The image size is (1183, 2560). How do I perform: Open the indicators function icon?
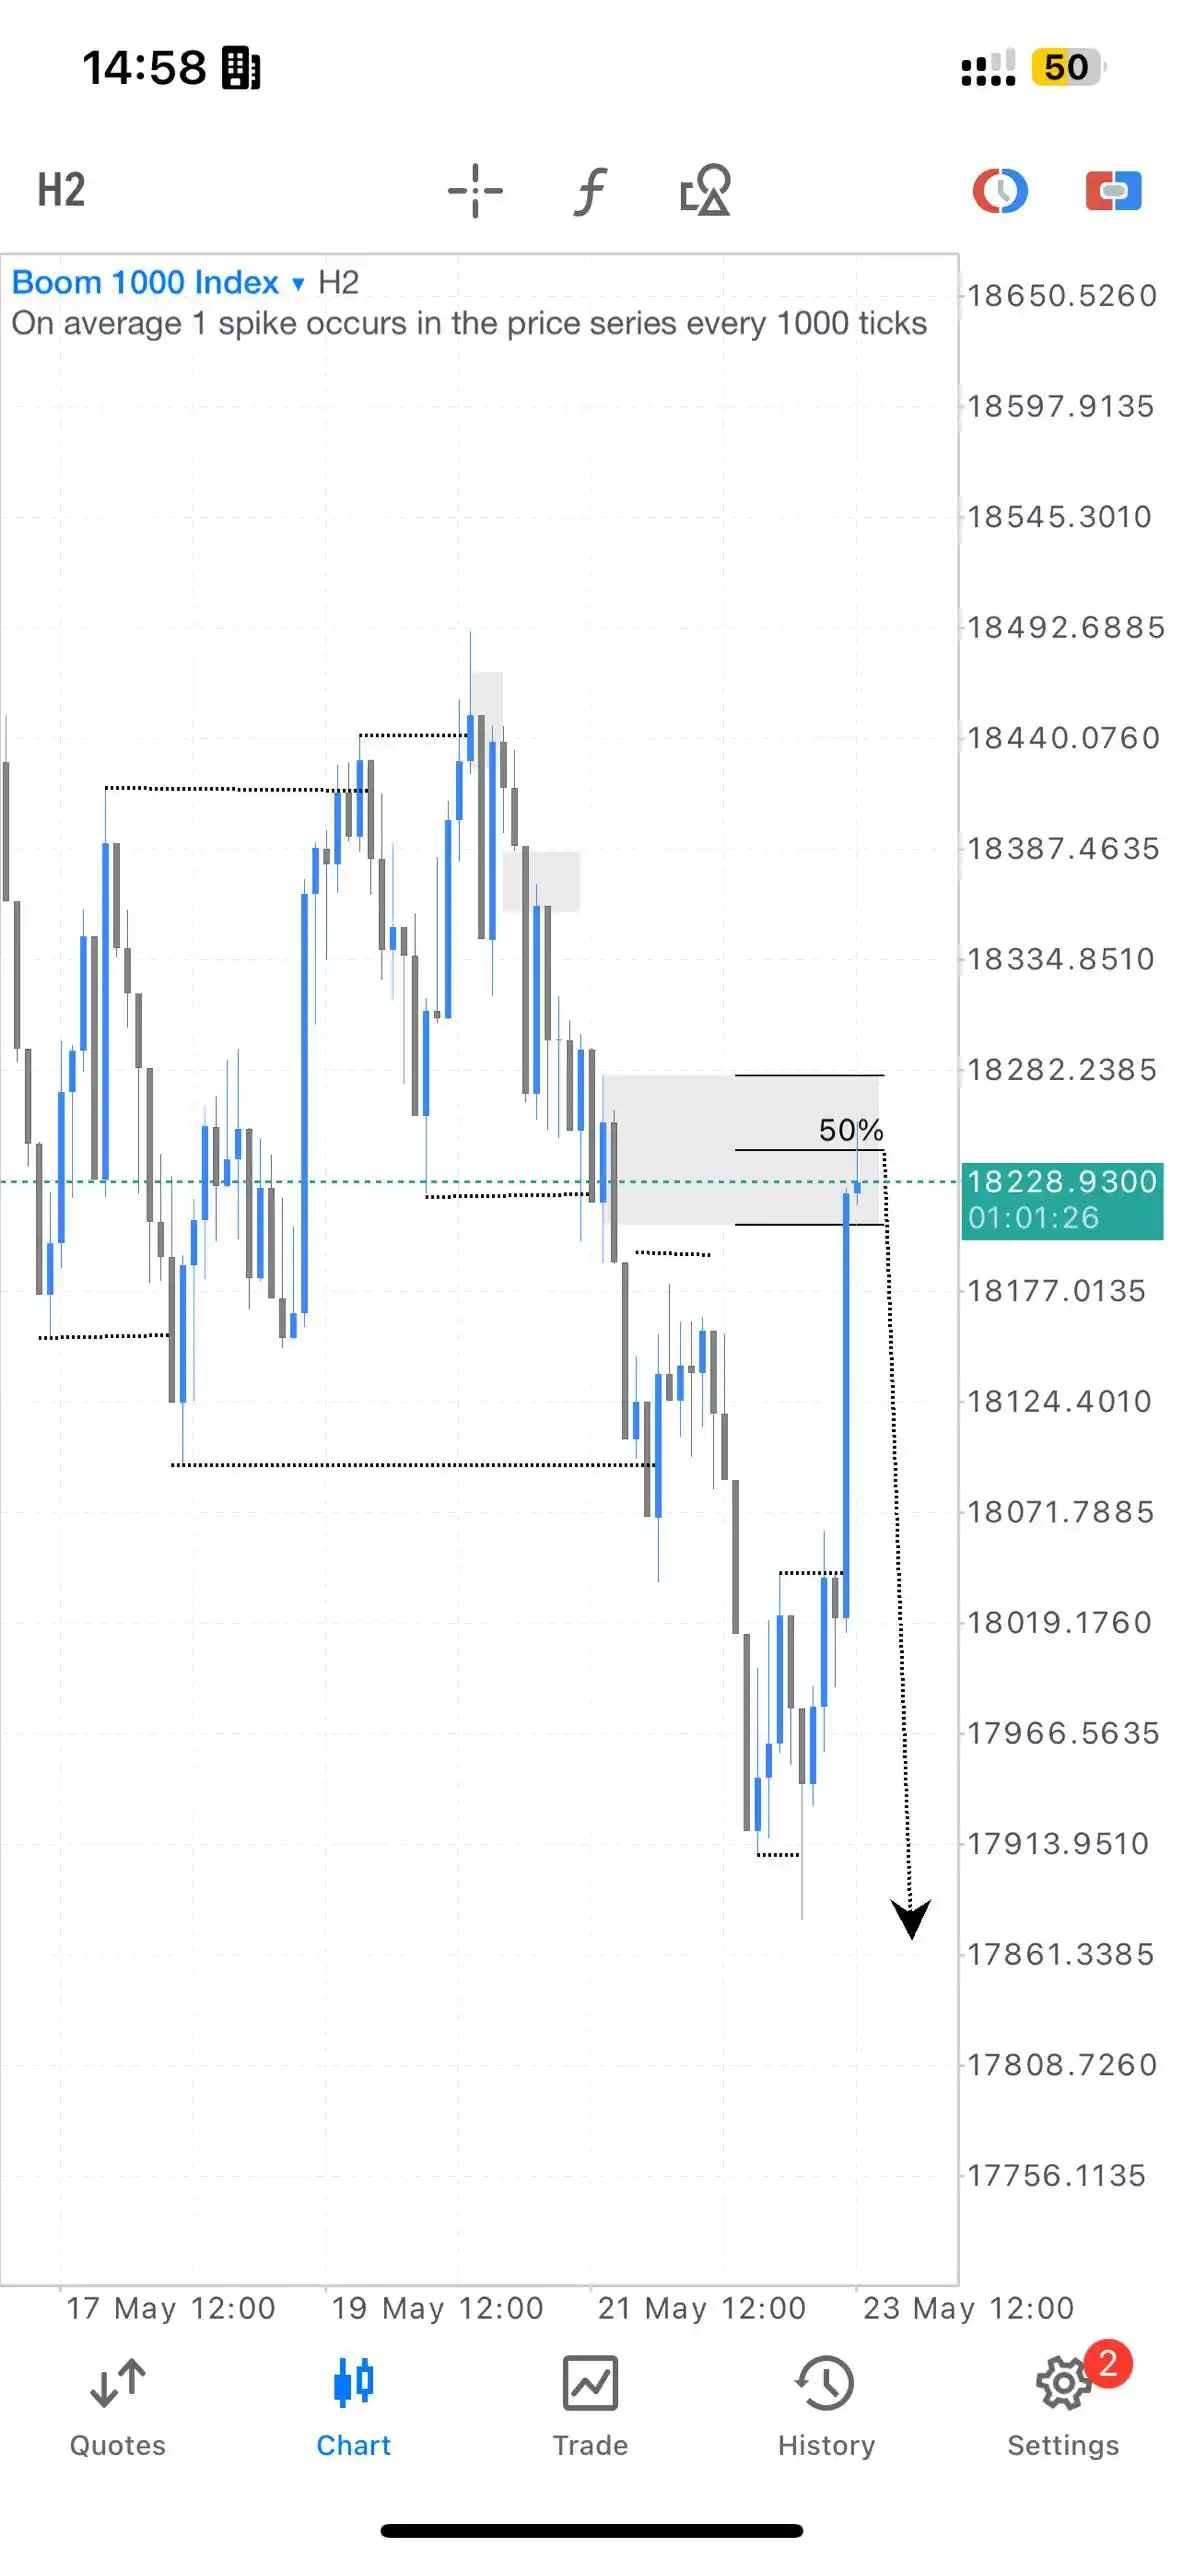pos(590,190)
